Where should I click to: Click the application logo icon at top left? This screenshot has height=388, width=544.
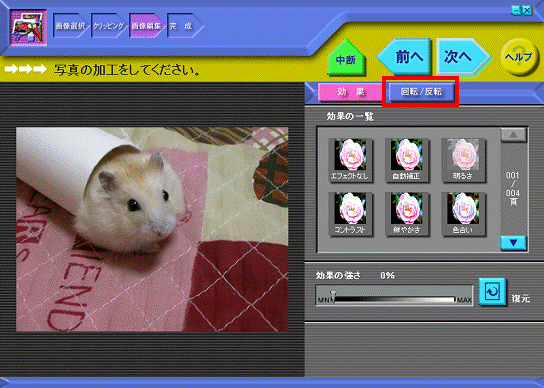(x=28, y=28)
